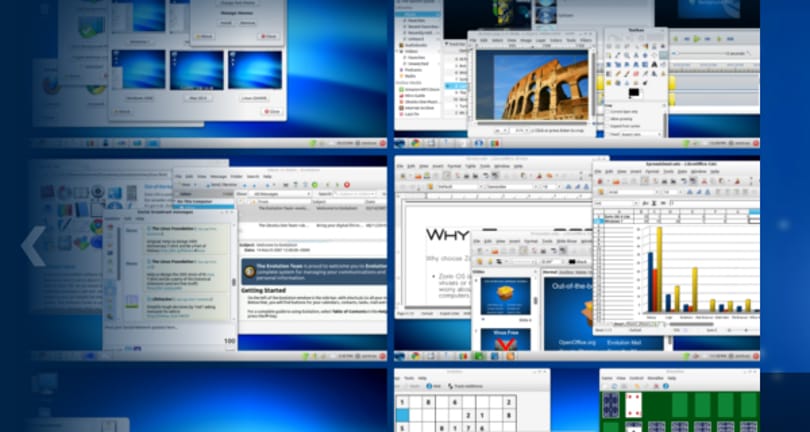The width and height of the screenshot is (810, 432).
Task: Deal from the face-down stock pile in Solitaire
Action: [611, 405]
